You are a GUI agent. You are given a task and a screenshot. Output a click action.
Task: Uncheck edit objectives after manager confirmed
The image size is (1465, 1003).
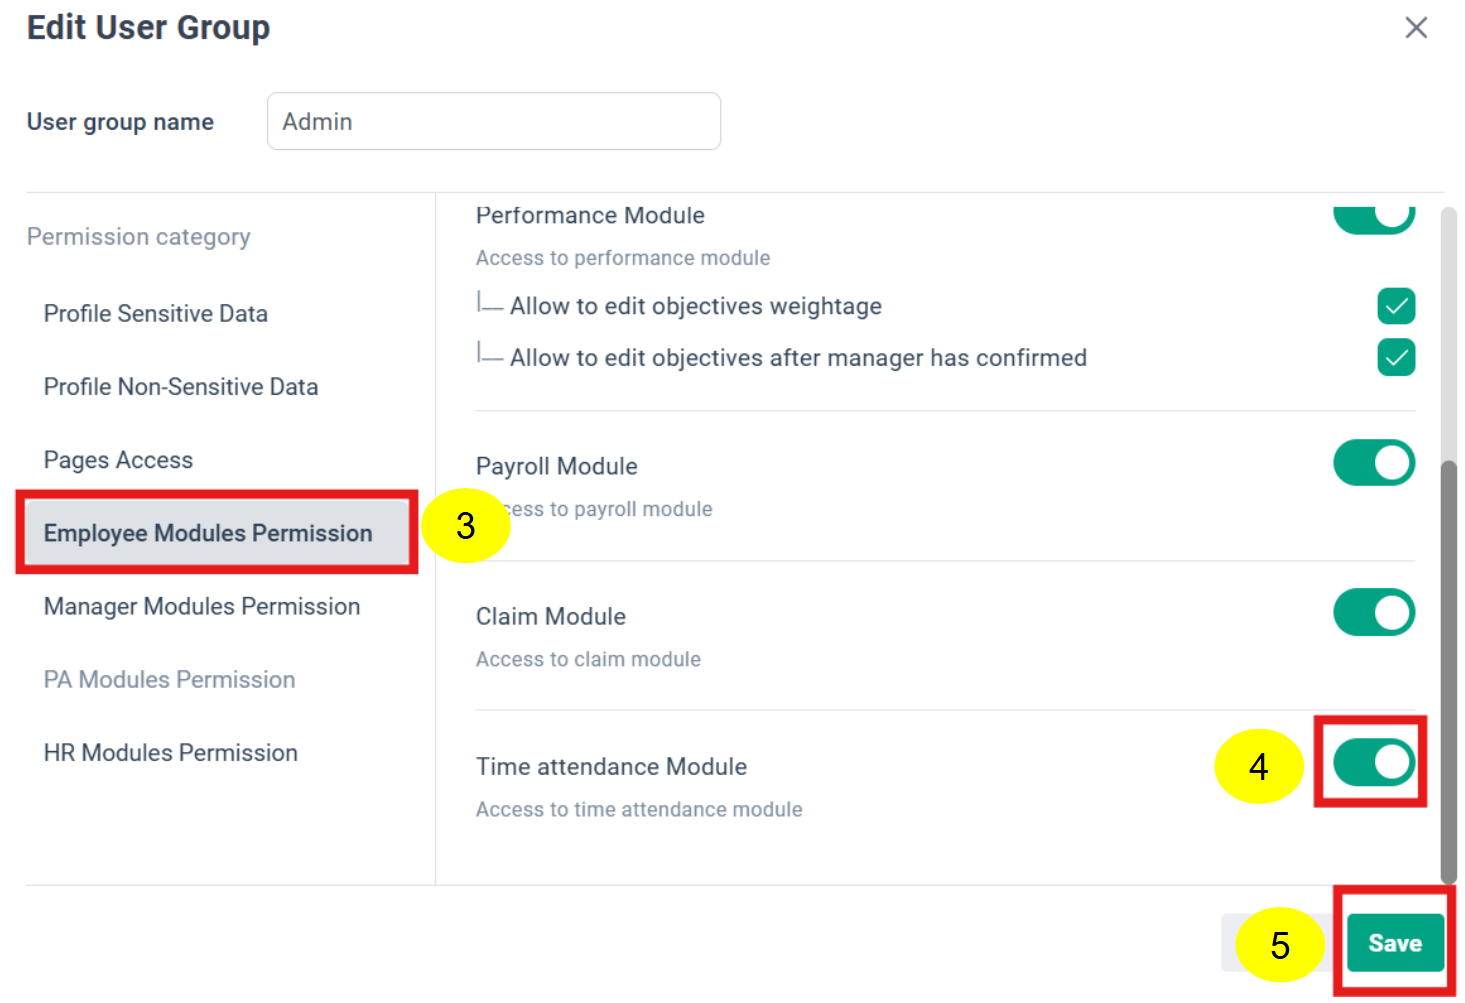click(1396, 357)
